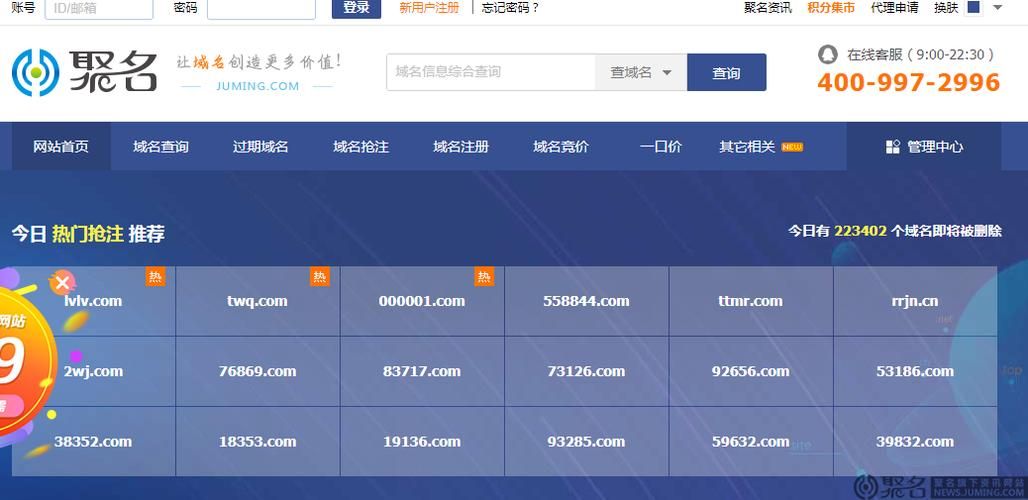Click the 查询 search button
This screenshot has height=500, width=1028.
726,72
